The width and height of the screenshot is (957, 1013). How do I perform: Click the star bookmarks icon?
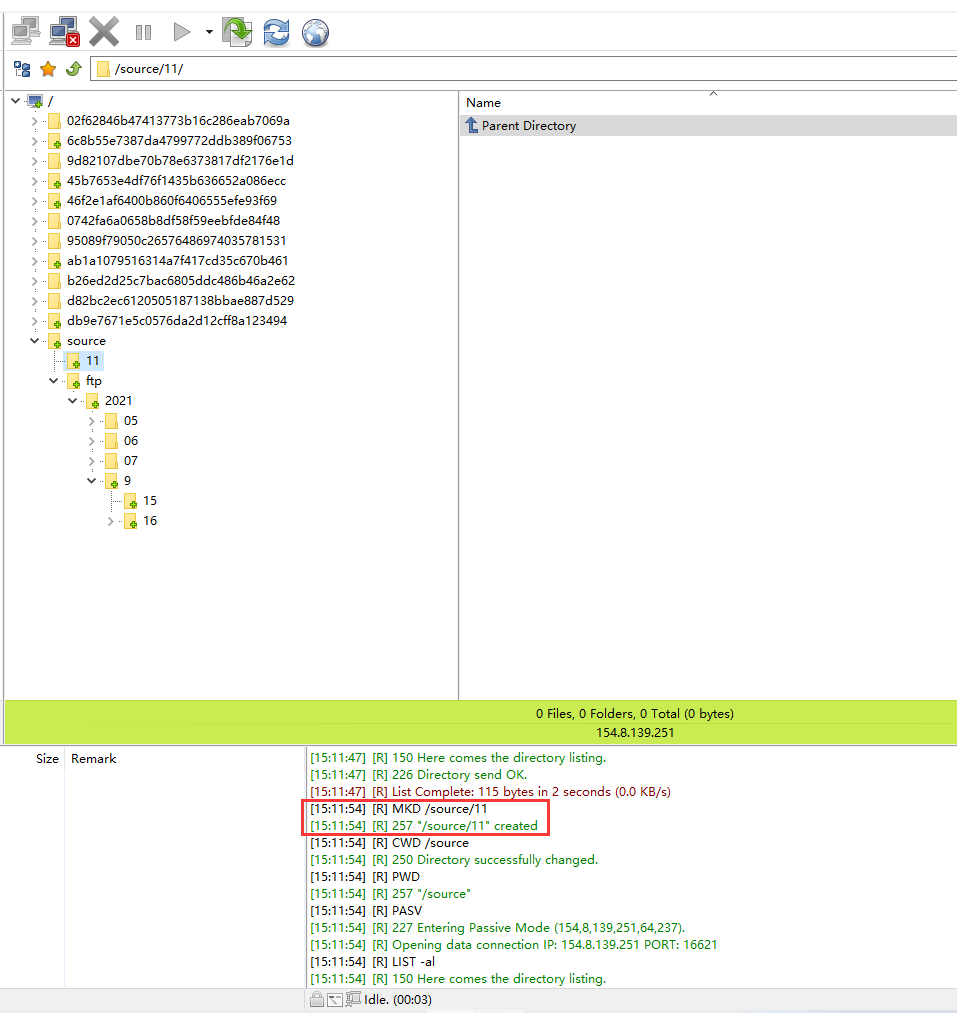click(x=47, y=69)
